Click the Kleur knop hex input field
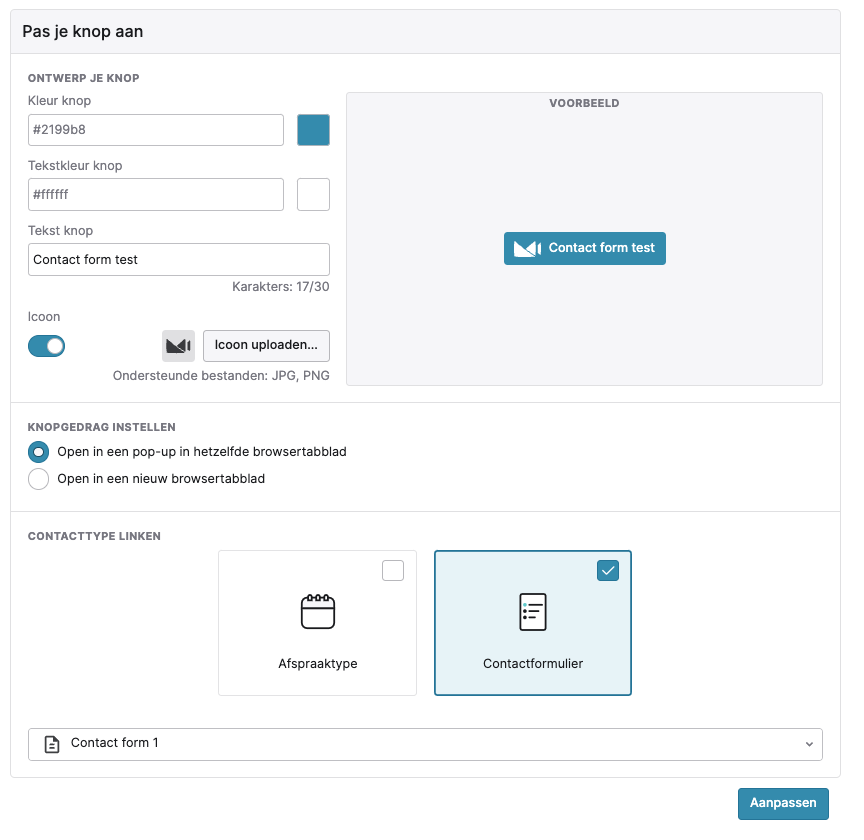The height and width of the screenshot is (840, 864). point(156,130)
